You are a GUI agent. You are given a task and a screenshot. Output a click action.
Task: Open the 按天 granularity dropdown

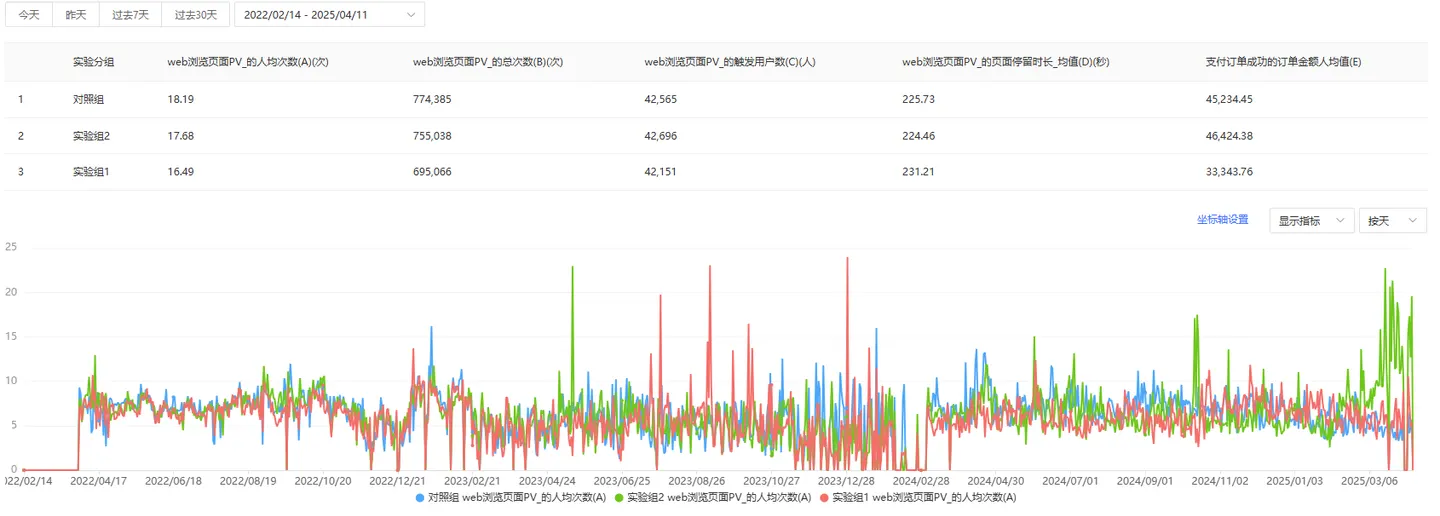click(1392, 221)
